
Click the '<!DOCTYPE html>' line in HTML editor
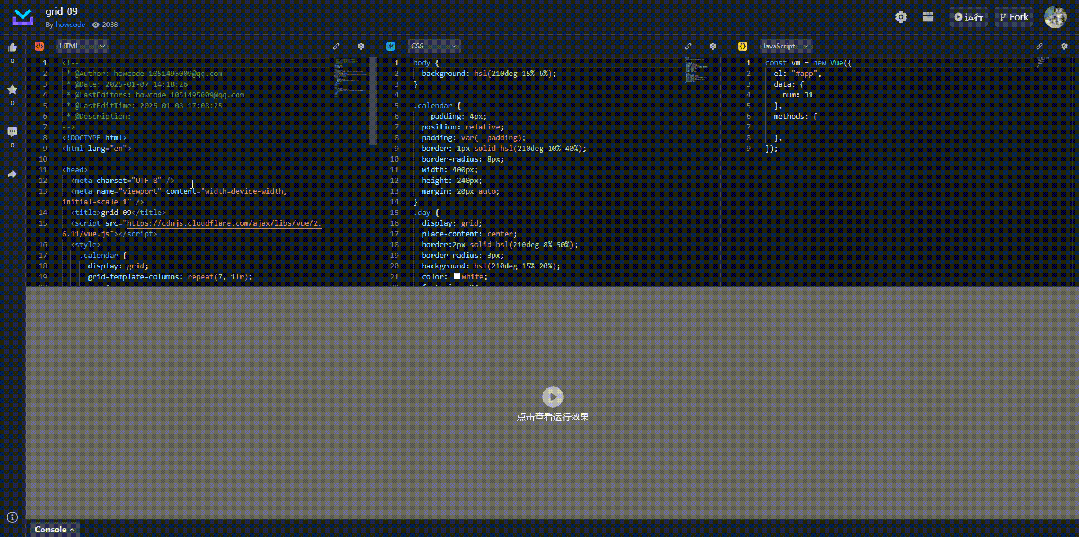tap(94, 137)
